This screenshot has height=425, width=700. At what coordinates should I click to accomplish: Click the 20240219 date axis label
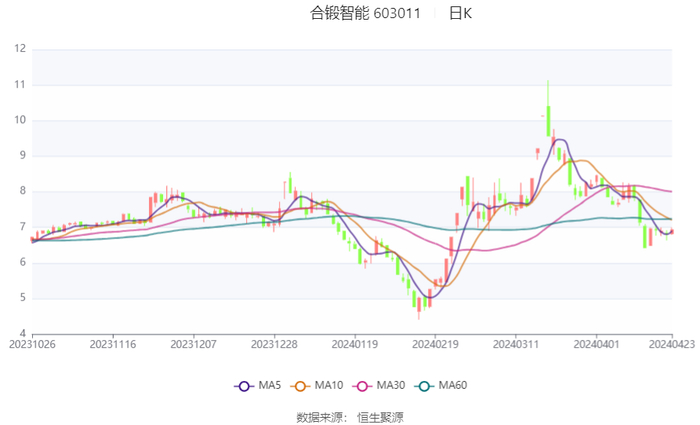[x=434, y=343]
